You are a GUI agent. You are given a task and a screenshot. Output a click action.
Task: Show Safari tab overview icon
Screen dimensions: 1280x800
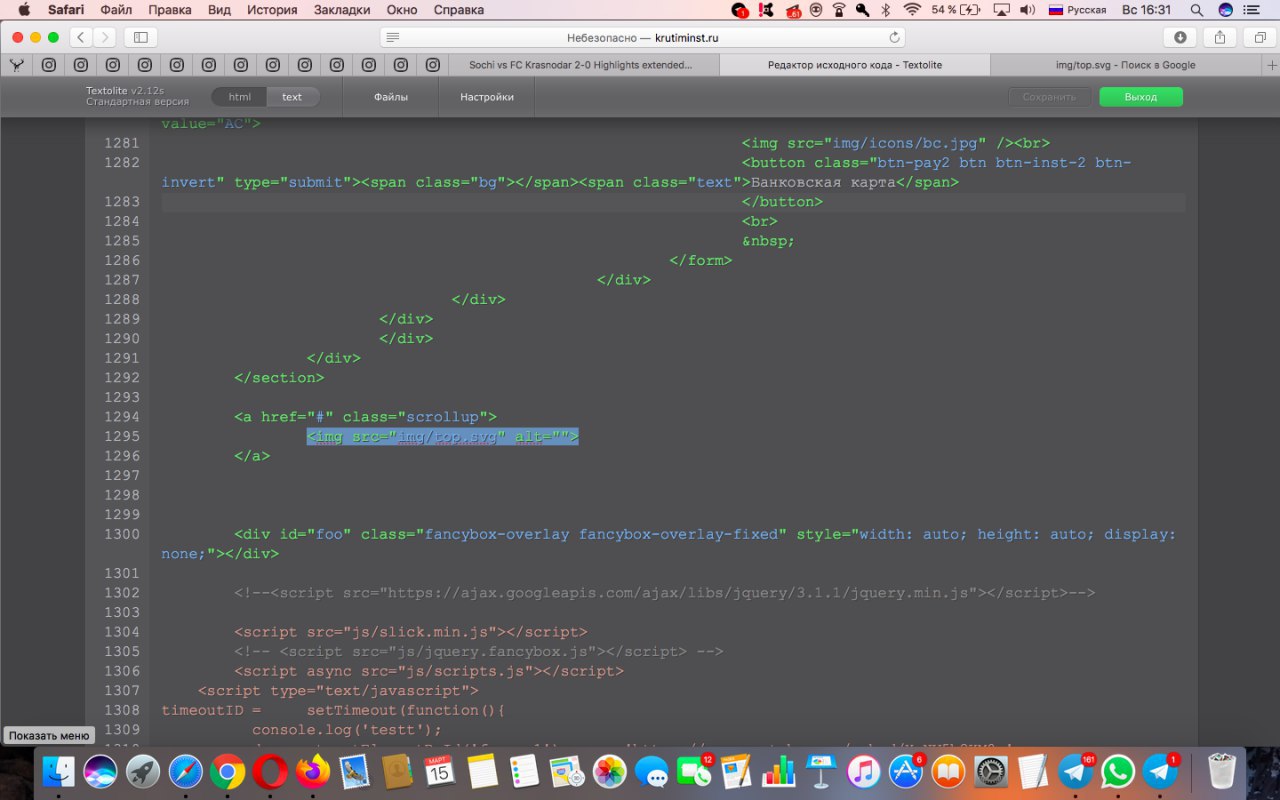coord(1259,37)
